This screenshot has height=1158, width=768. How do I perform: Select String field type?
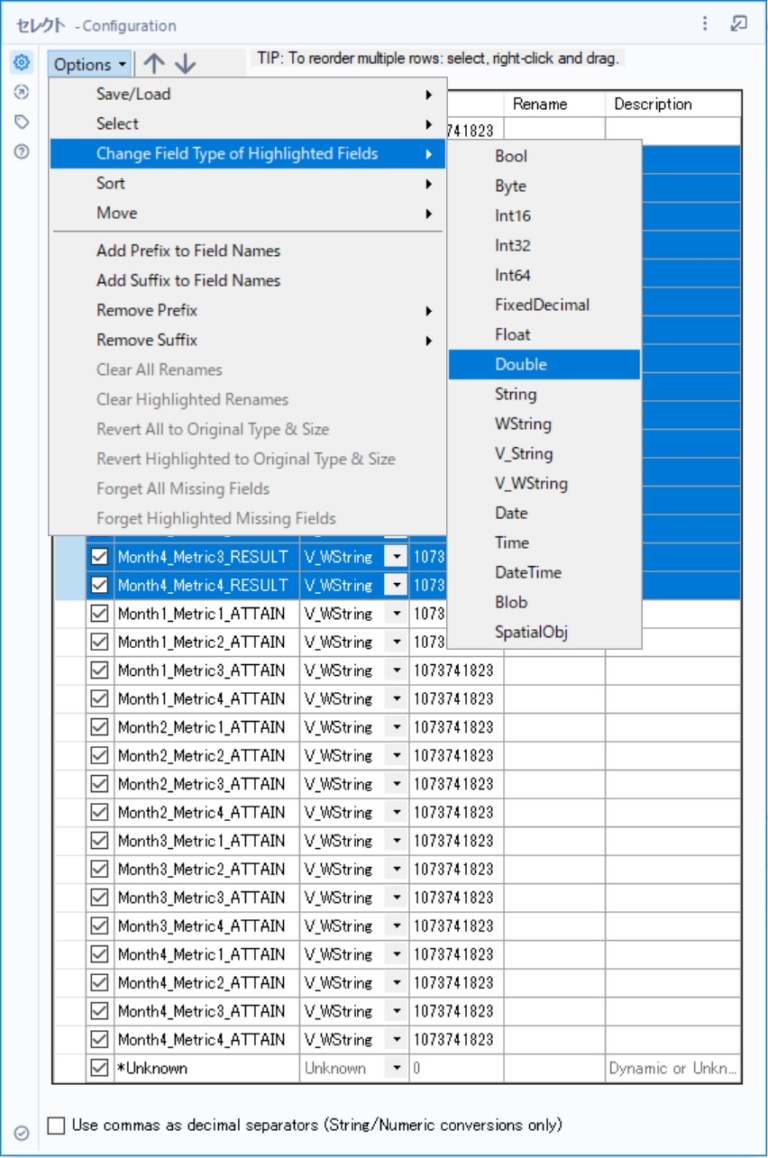point(544,394)
